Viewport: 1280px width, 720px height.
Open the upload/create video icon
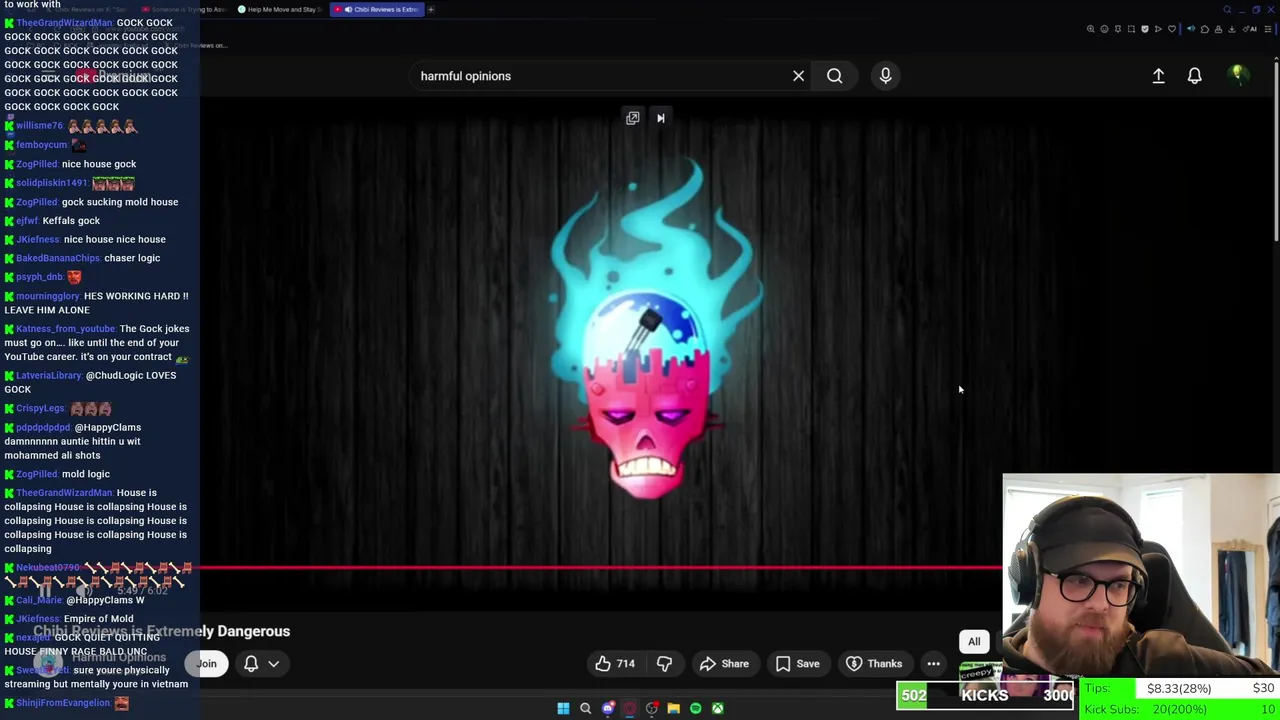pos(1158,76)
